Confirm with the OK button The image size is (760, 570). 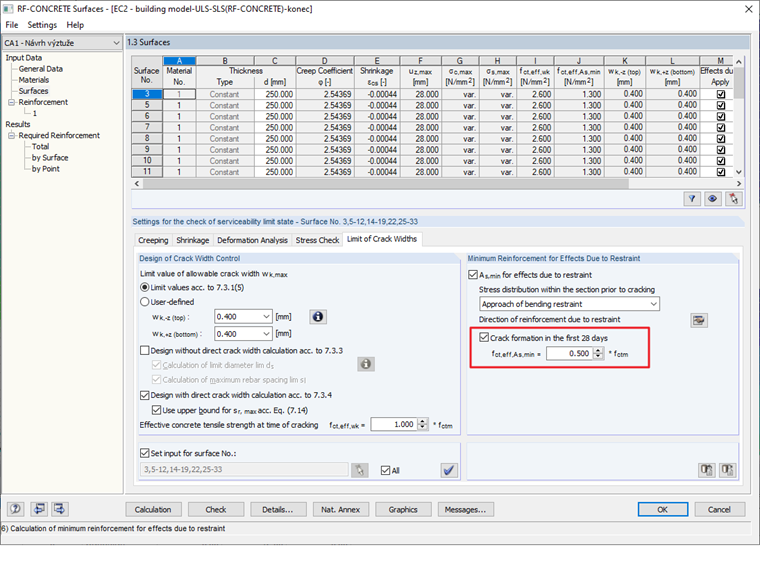663,509
